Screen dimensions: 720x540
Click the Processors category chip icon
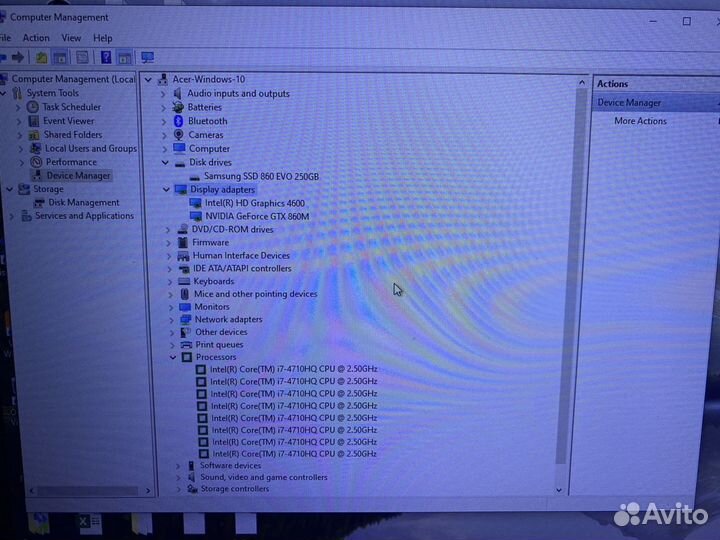tap(186, 357)
